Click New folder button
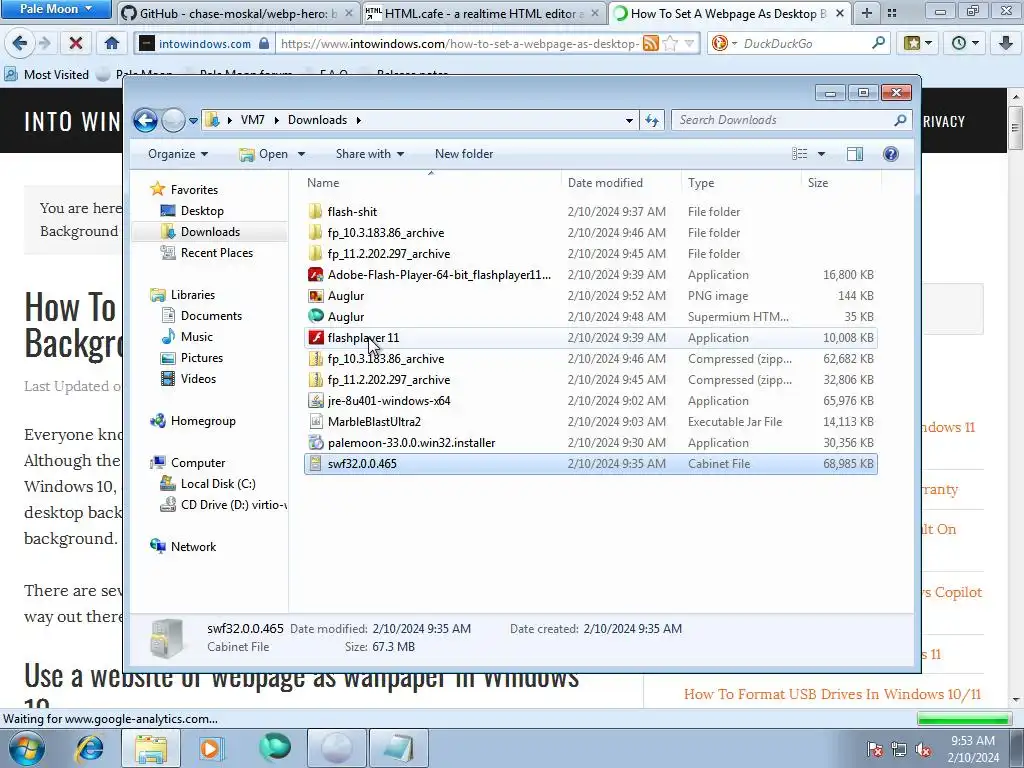Viewport: 1024px width, 768px height. click(x=464, y=154)
